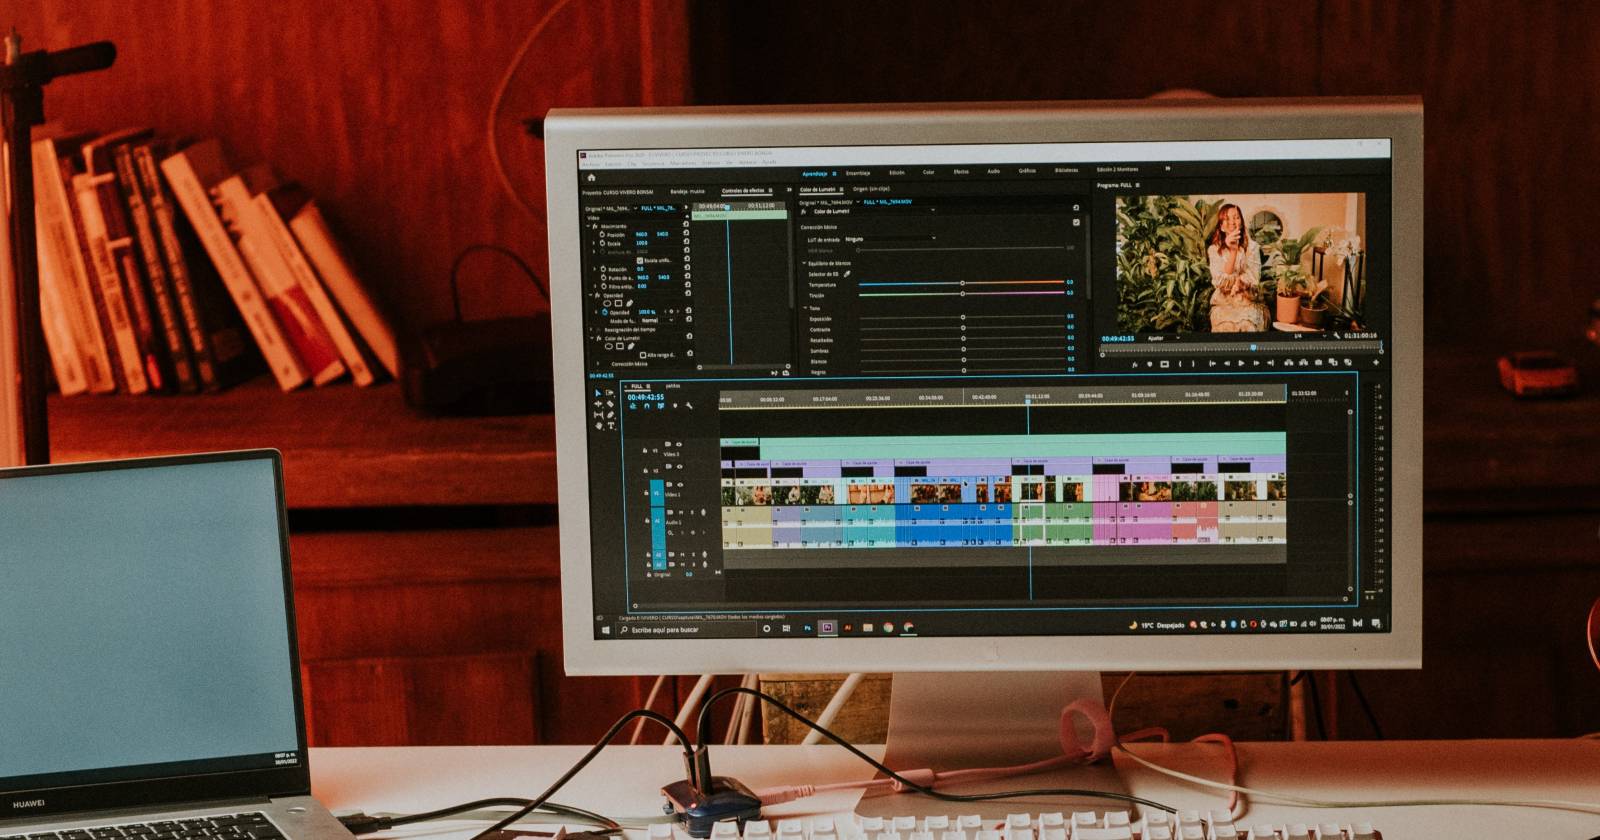
Task: Select the Selection arrow tool
Action: tap(599, 393)
